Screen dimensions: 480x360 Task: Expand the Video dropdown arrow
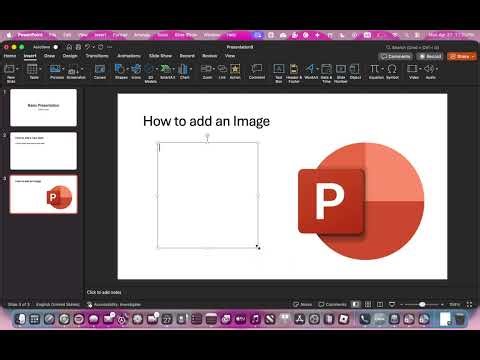420,69
